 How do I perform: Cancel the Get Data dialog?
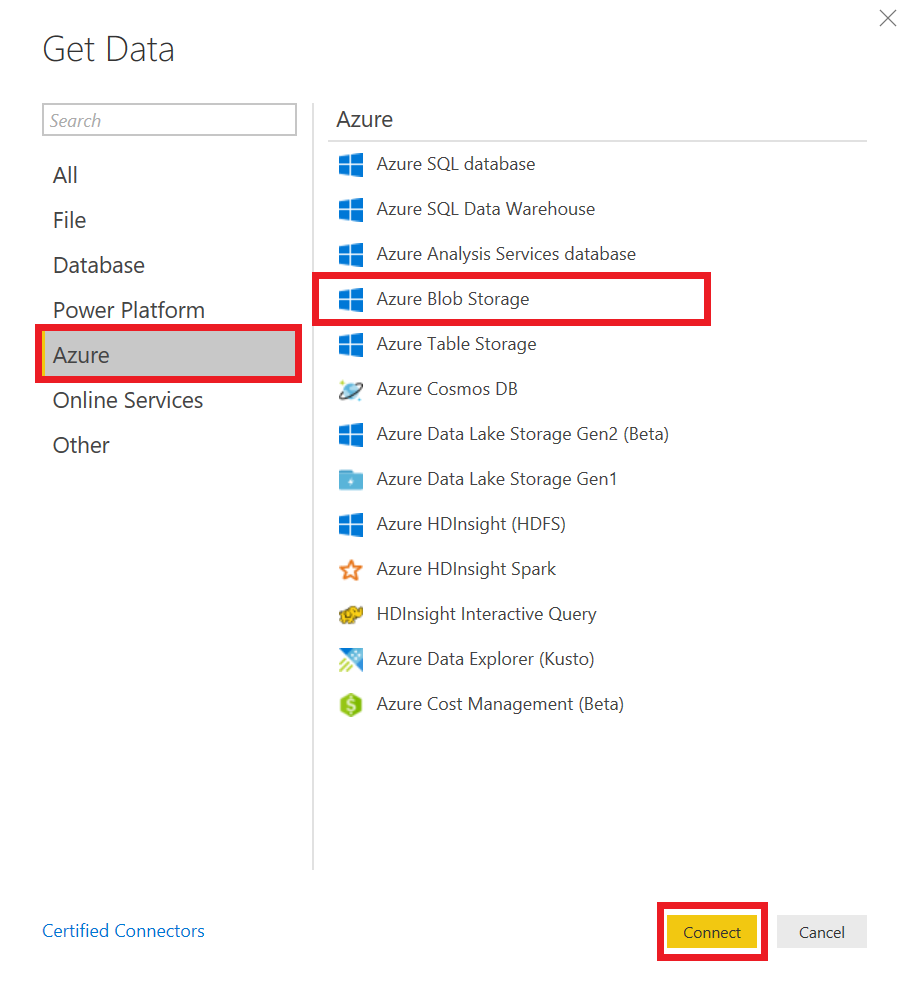pyautogui.click(x=822, y=932)
